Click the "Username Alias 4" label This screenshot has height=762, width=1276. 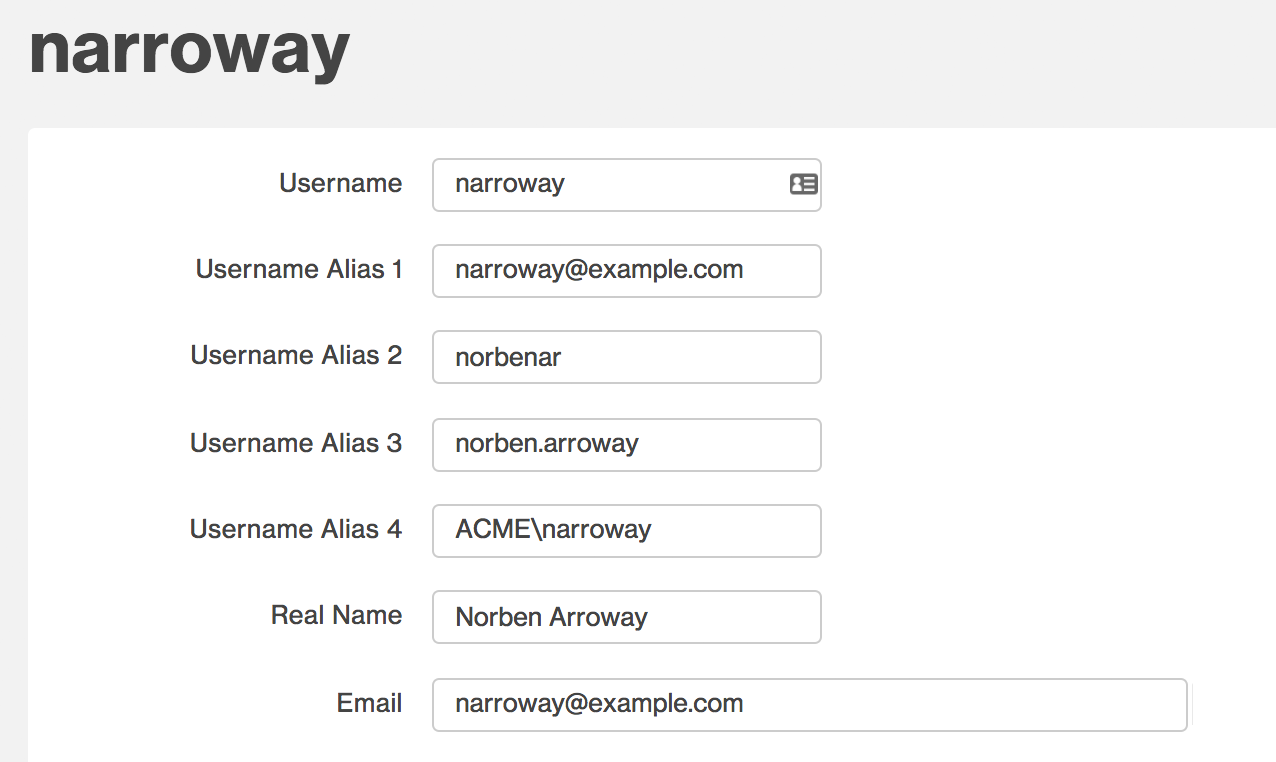coord(296,529)
